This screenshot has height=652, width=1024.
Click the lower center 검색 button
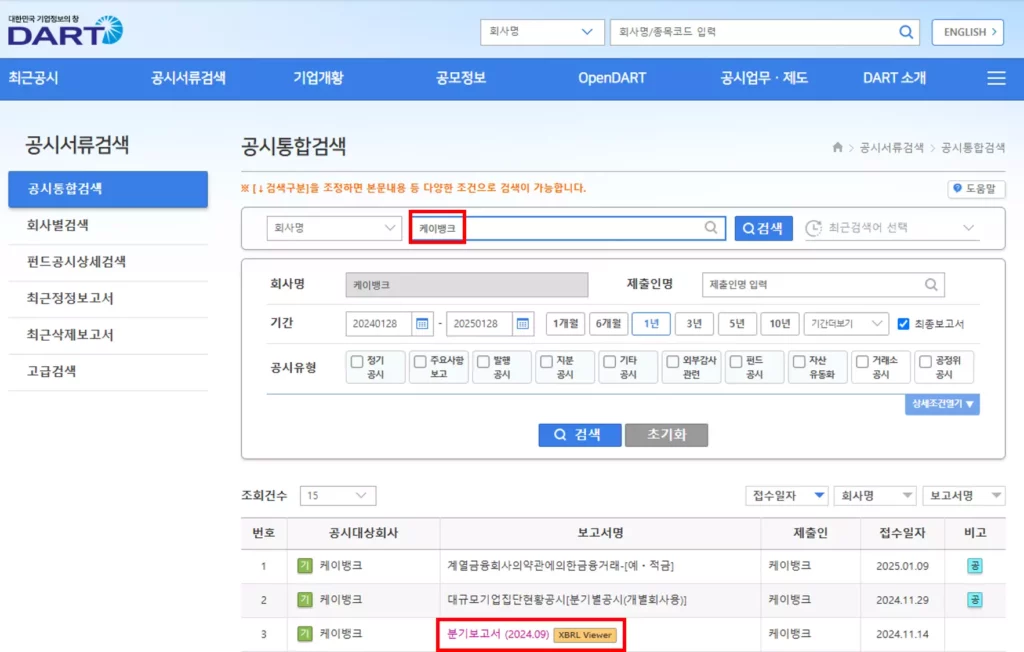(579, 435)
